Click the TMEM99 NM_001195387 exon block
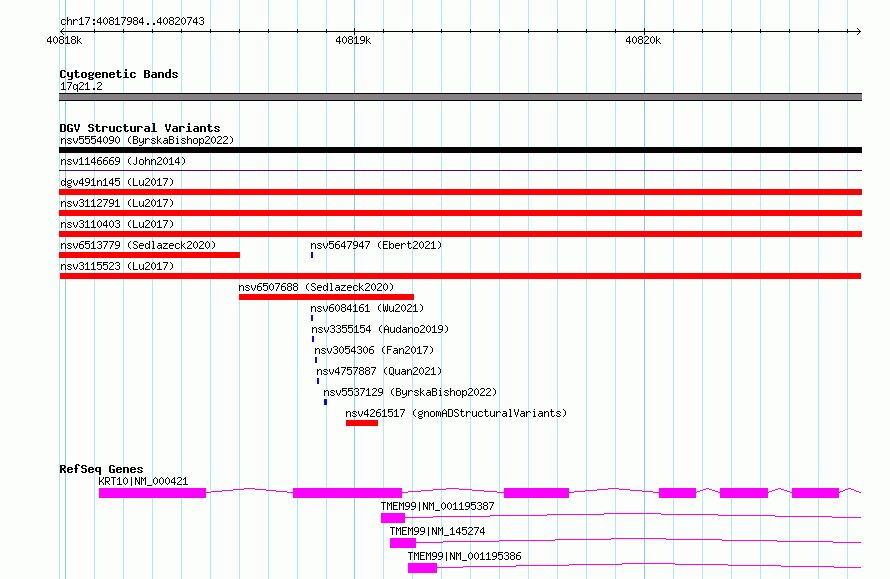This screenshot has height=579, width=890. tap(393, 518)
